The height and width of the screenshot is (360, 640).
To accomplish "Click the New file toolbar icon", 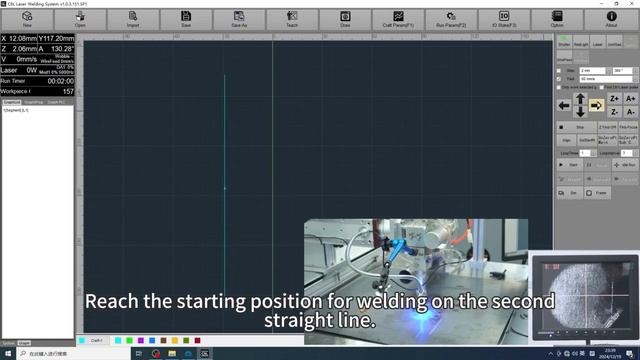I will [x=27, y=19].
